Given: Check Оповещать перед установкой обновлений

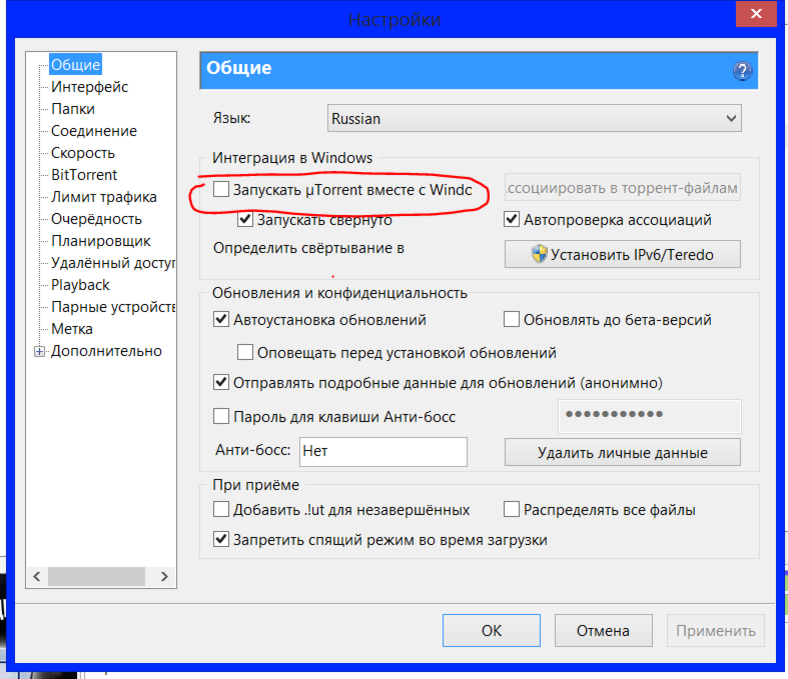Looking at the screenshot, I should click(245, 352).
